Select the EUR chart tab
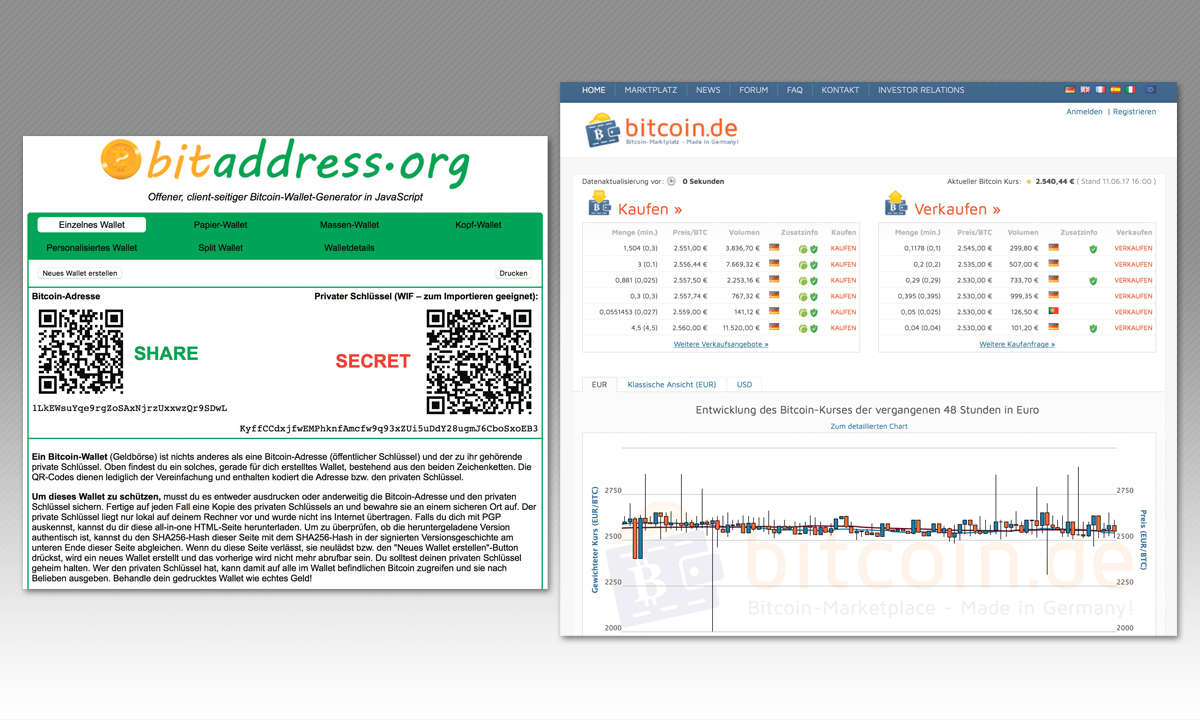Screen dimensions: 1200x720 [x=599, y=384]
